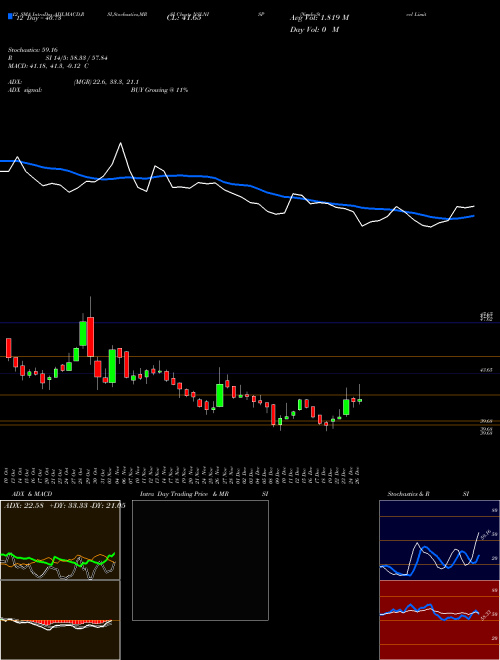Click the MACD histogram panel with red bars
Image resolution: width=500 pixels, height=660 pixels.
[60, 620]
